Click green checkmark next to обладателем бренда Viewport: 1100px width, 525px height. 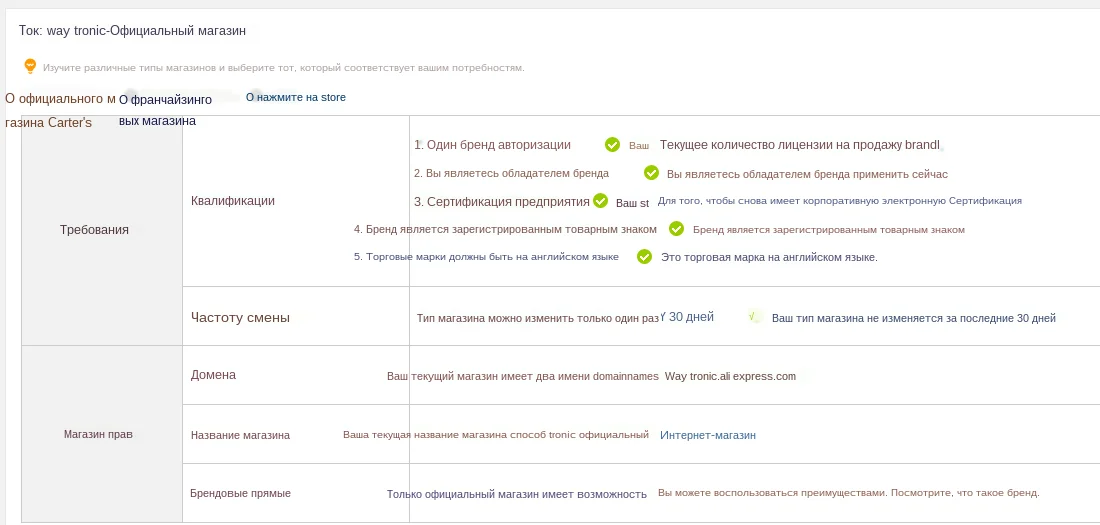651,173
